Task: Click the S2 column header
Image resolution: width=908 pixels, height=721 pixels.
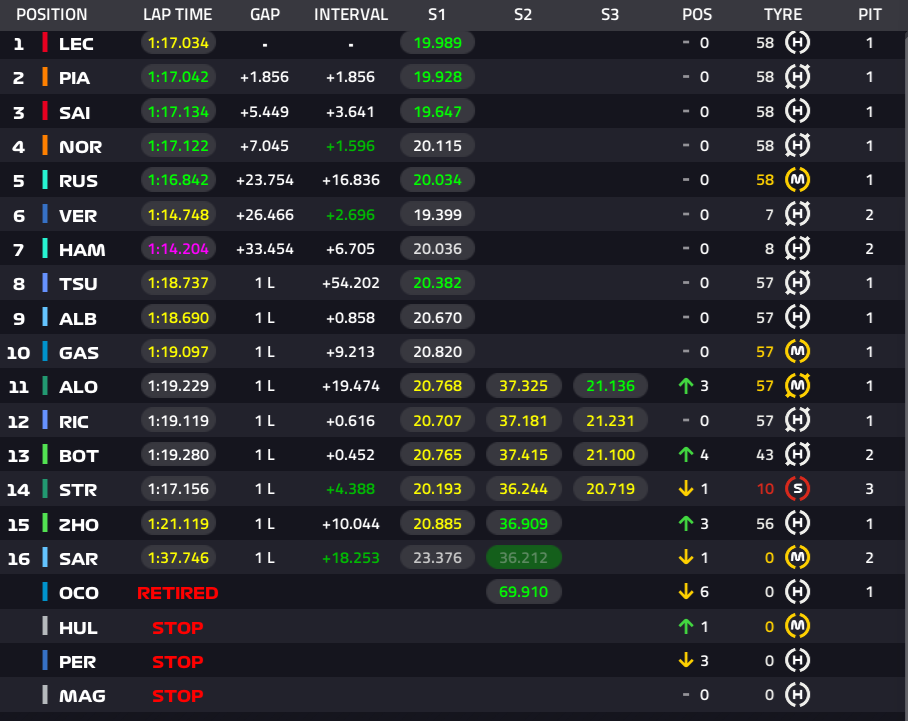Action: (523, 14)
